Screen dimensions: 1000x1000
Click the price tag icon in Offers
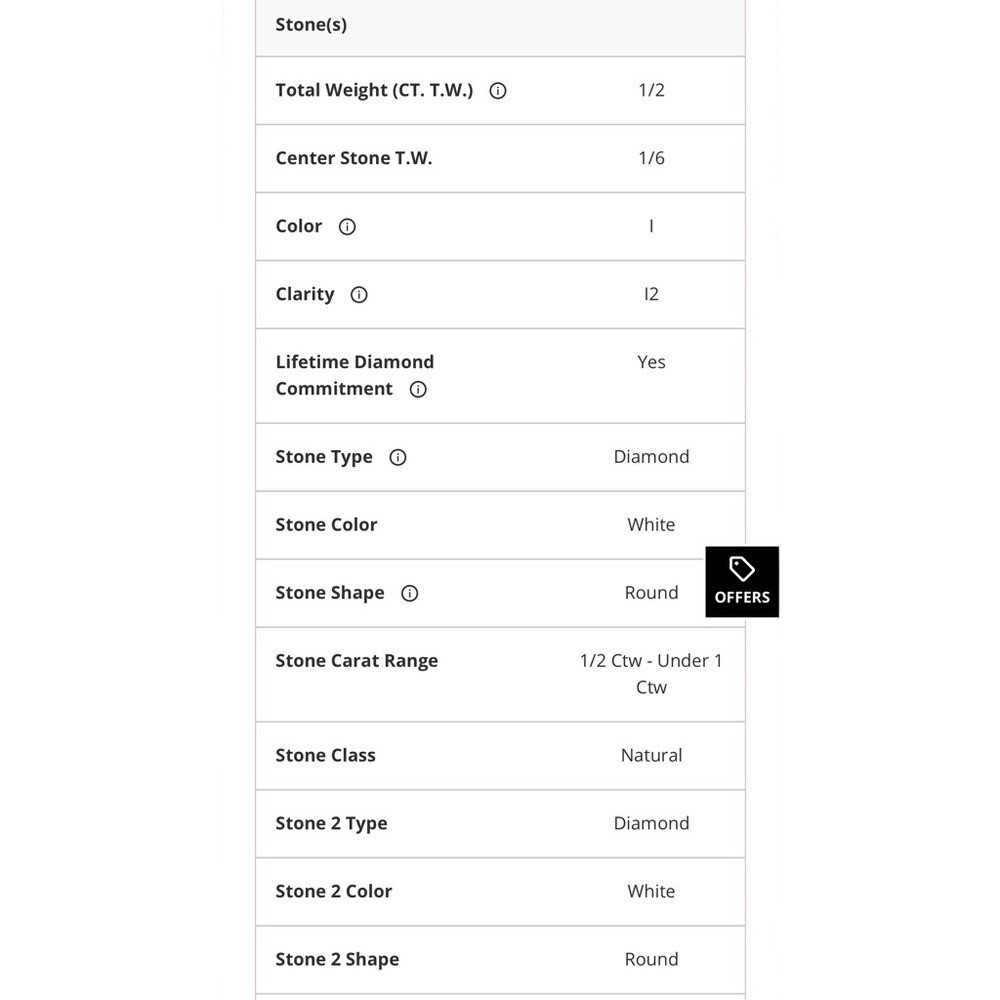742,569
